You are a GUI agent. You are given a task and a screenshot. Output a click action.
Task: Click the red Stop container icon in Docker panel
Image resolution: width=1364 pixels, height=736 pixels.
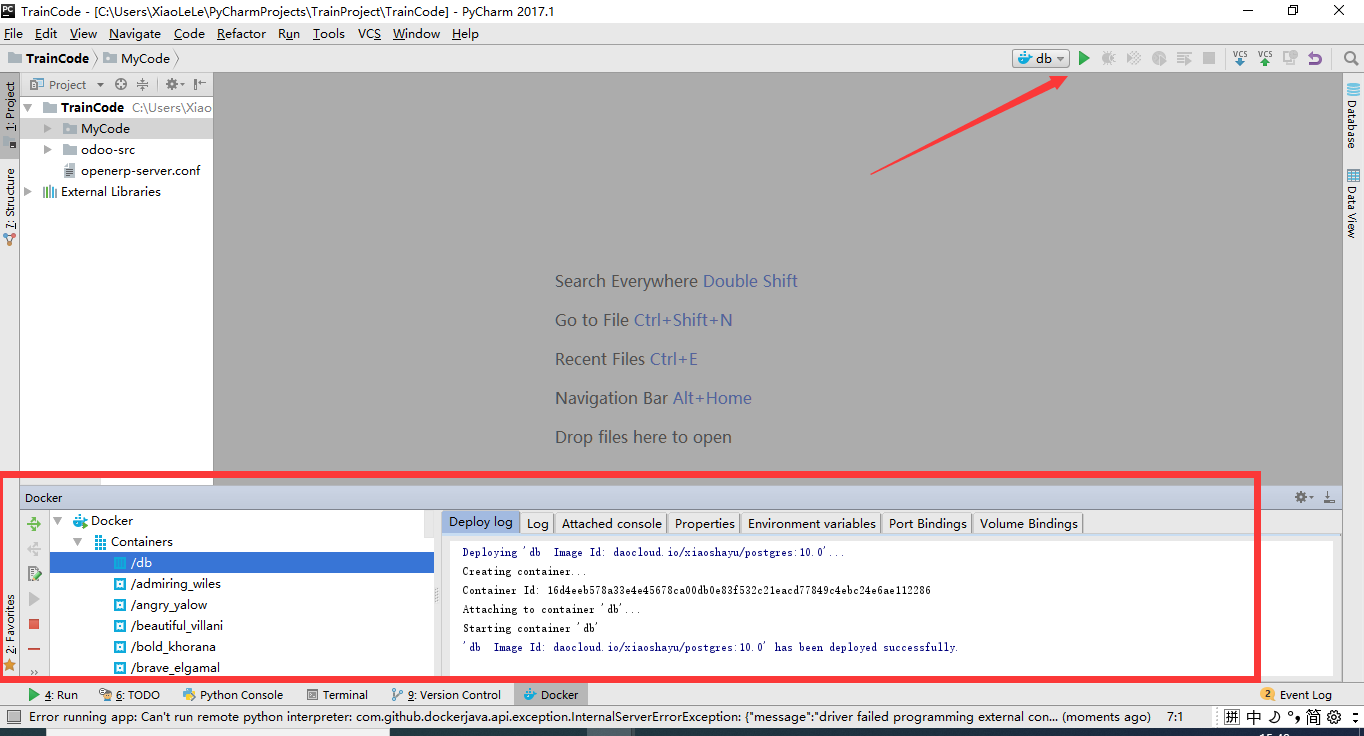click(x=34, y=624)
